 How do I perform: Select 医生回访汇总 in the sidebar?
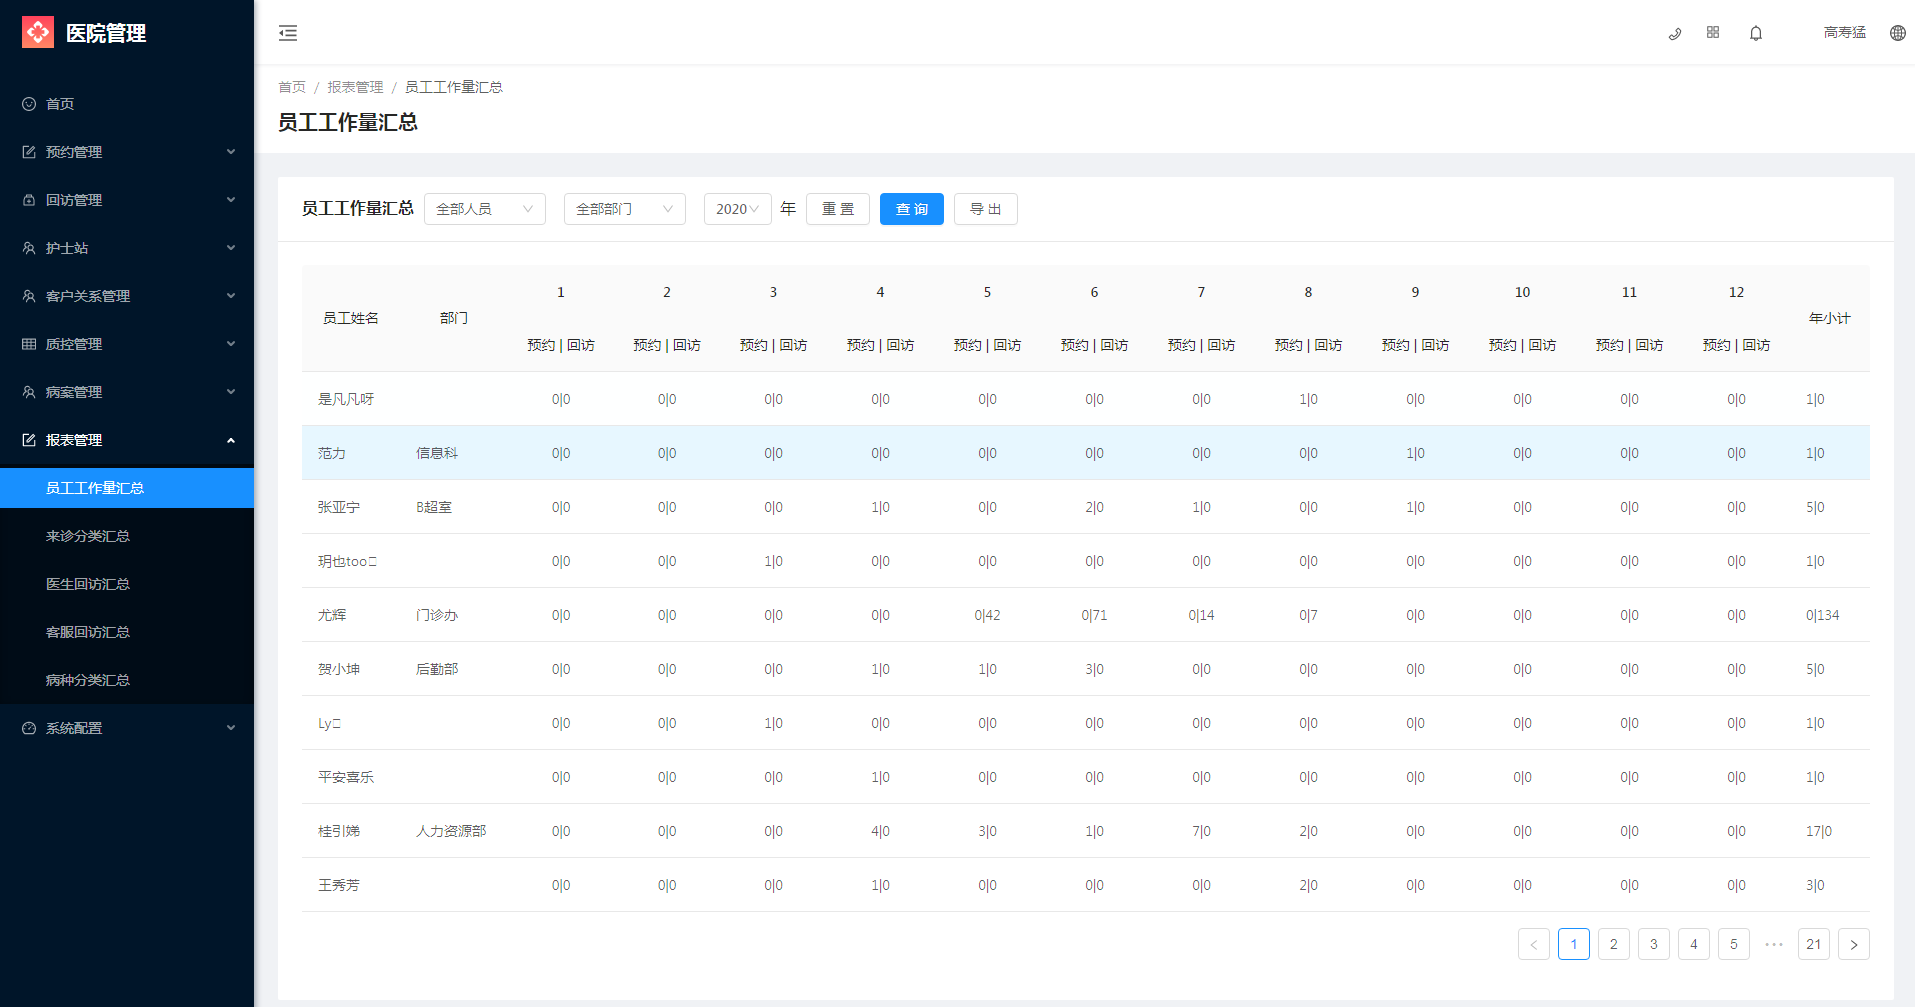pos(127,584)
